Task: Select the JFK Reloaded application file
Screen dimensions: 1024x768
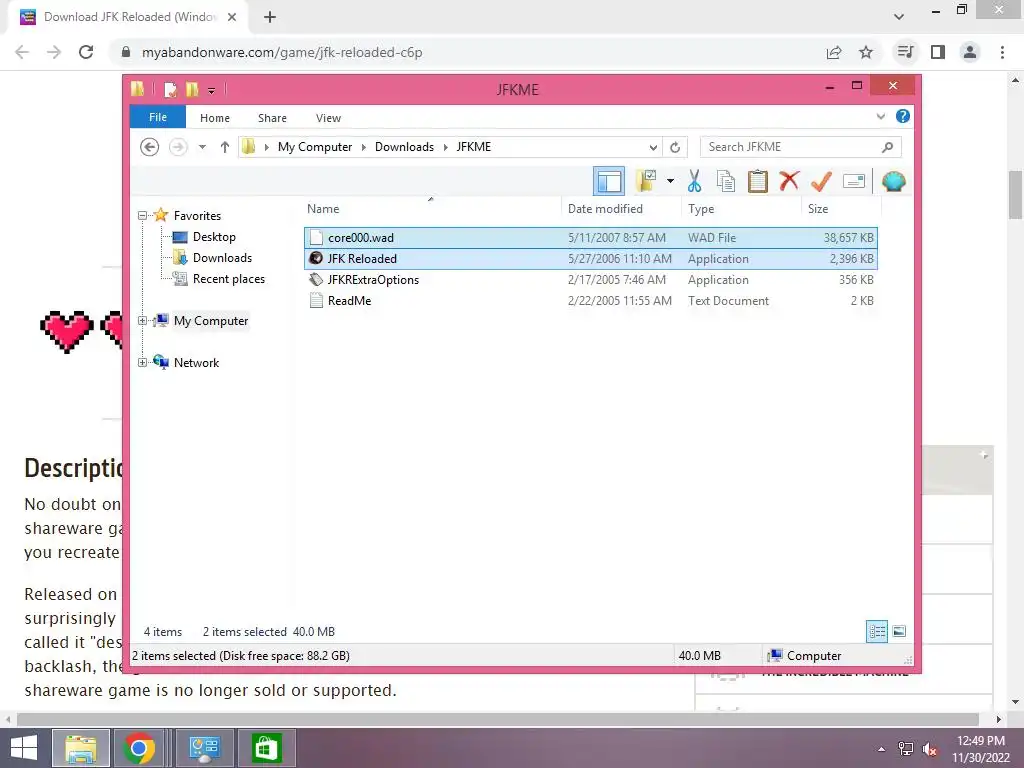Action: click(590, 259)
